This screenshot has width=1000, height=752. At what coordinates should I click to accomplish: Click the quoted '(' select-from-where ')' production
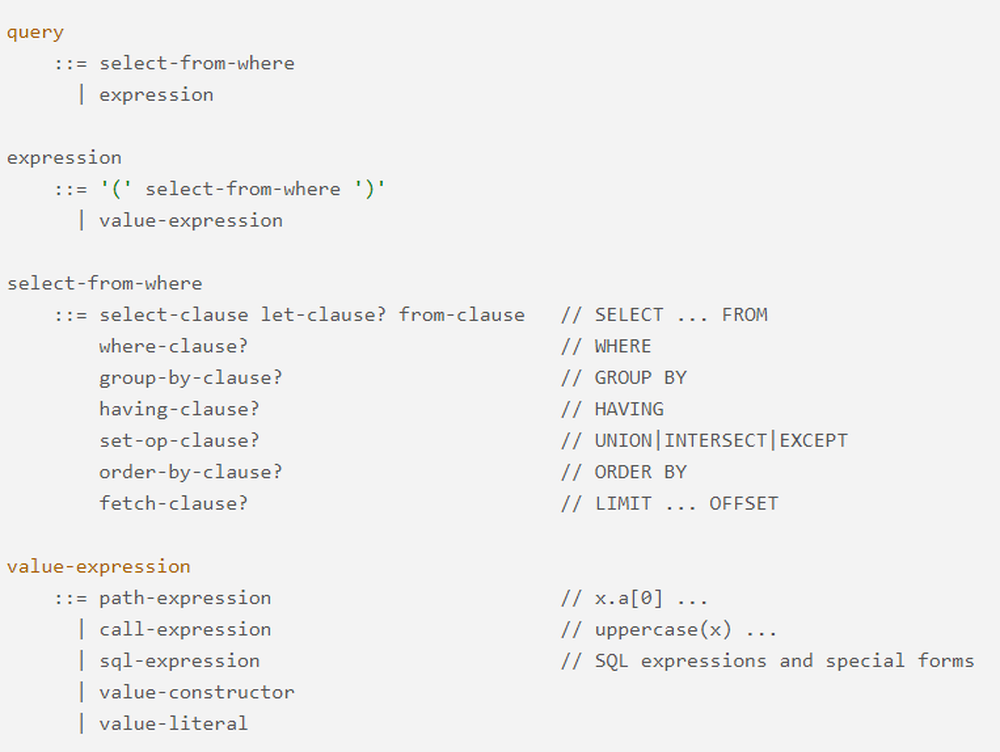point(242,189)
